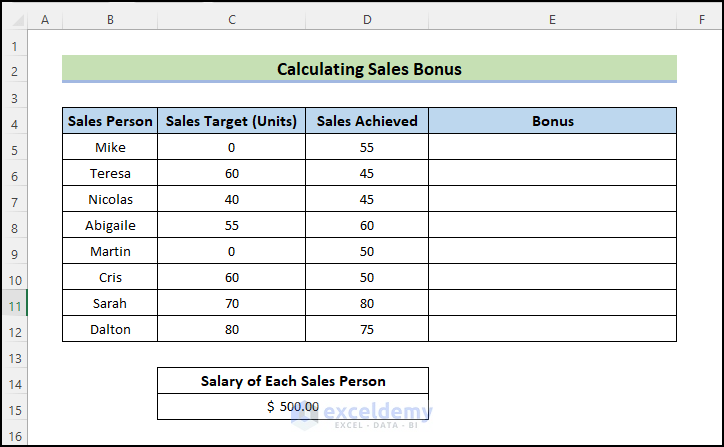Screen dimensions: 724x447
Task: Select Sarah's empty Bonus cell
Action: (552, 303)
